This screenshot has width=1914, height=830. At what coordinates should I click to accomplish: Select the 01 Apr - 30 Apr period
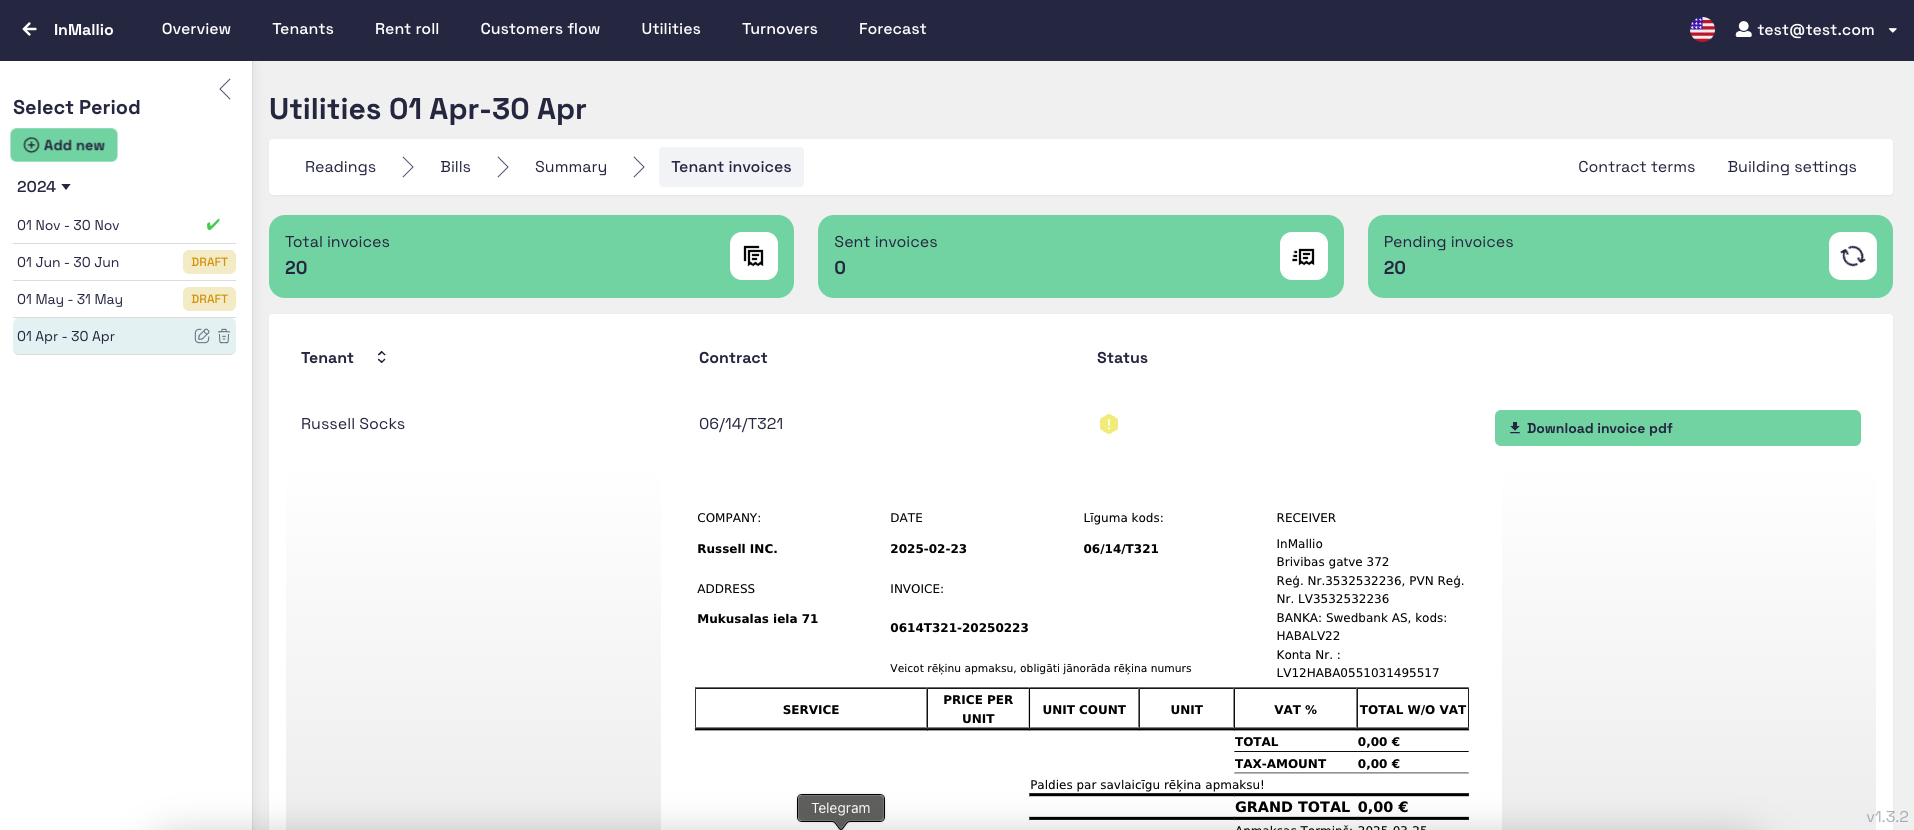tap(124, 336)
